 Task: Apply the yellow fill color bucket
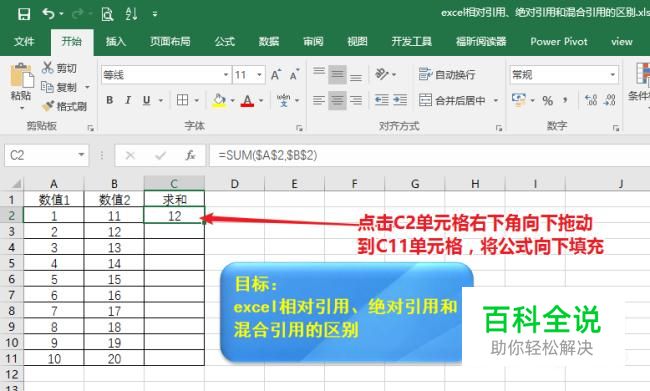click(219, 100)
